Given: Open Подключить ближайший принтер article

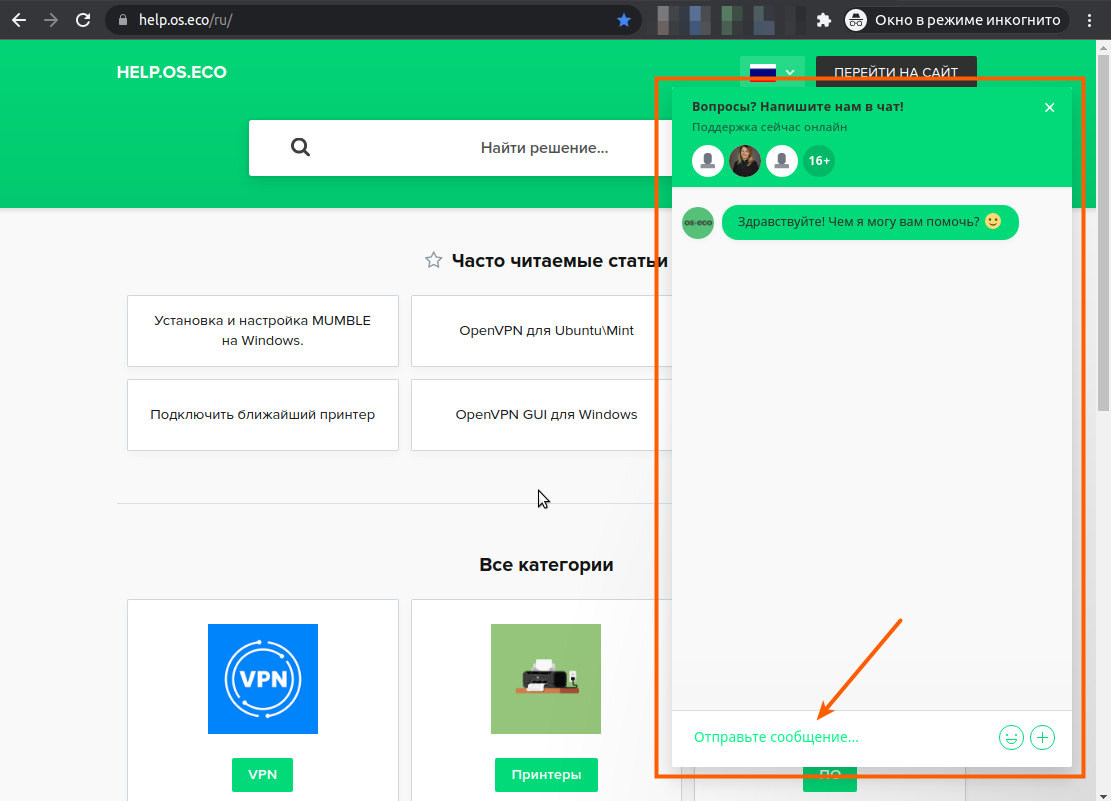Looking at the screenshot, I should pos(262,414).
